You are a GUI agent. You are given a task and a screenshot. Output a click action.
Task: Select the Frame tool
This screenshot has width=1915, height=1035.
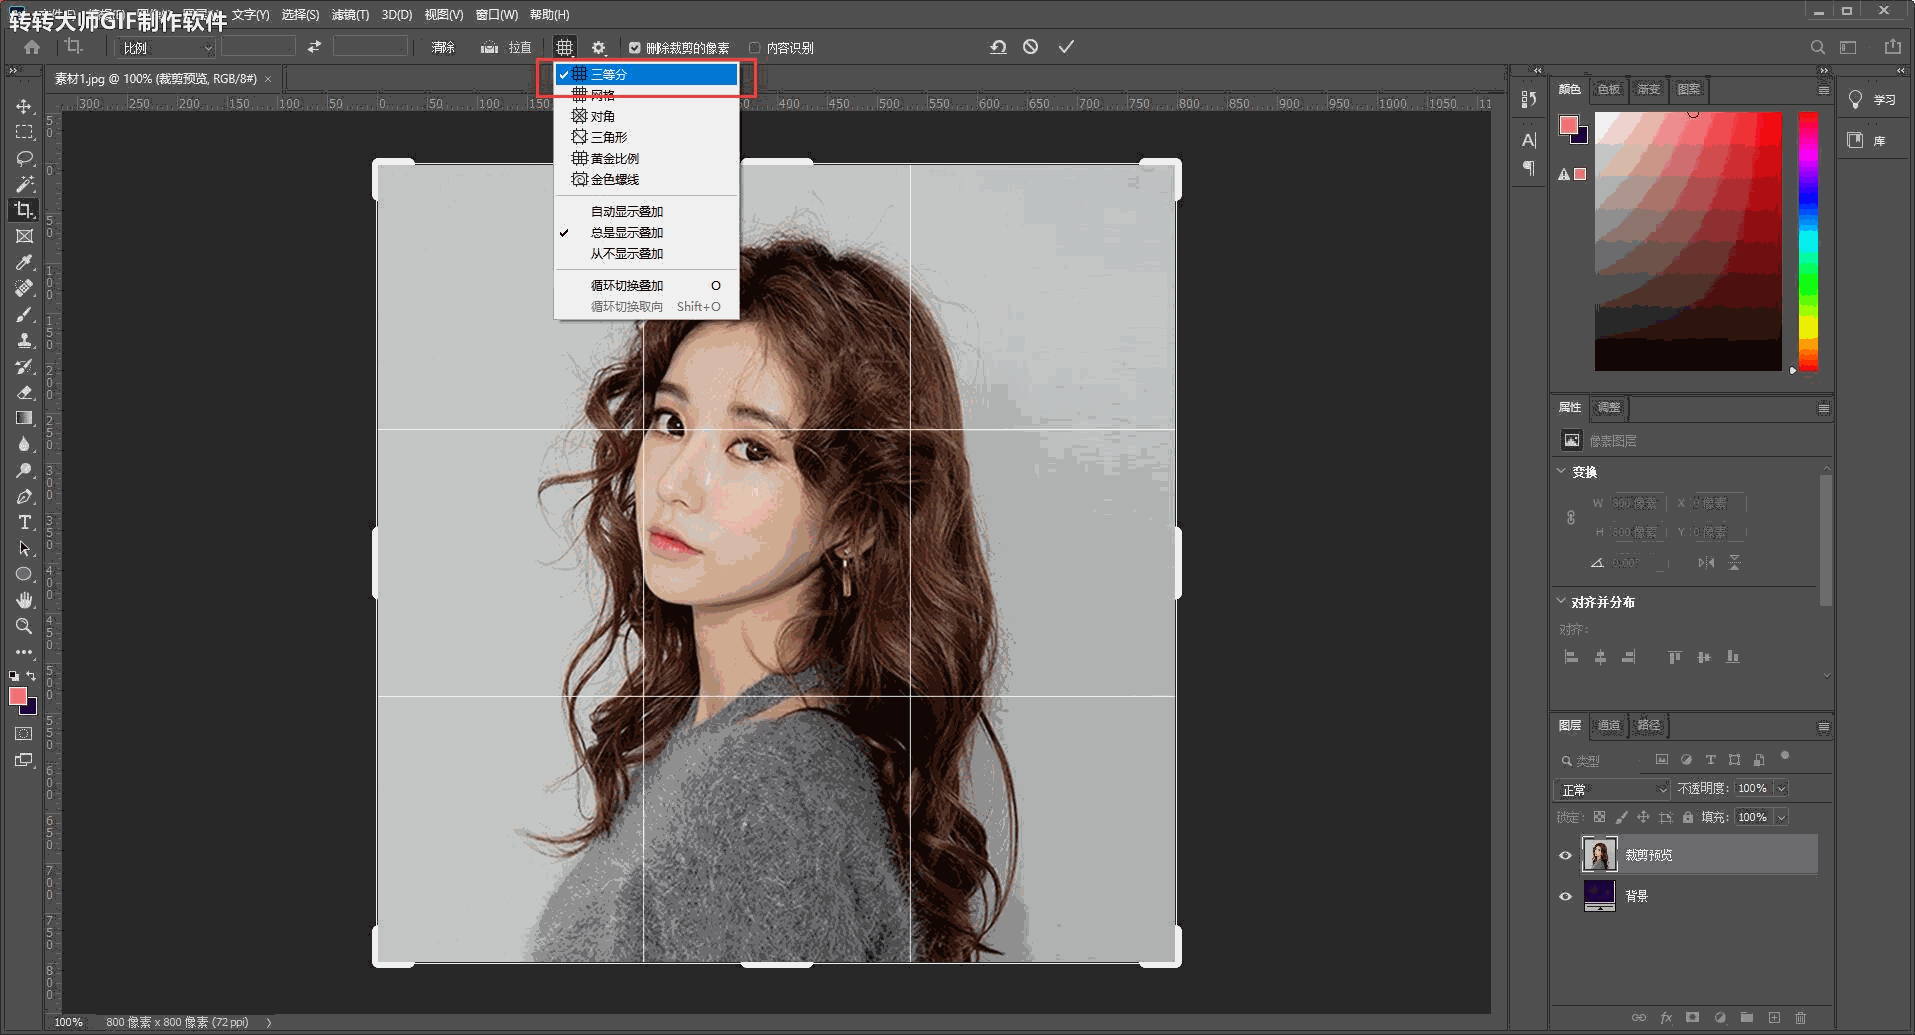coord(24,236)
